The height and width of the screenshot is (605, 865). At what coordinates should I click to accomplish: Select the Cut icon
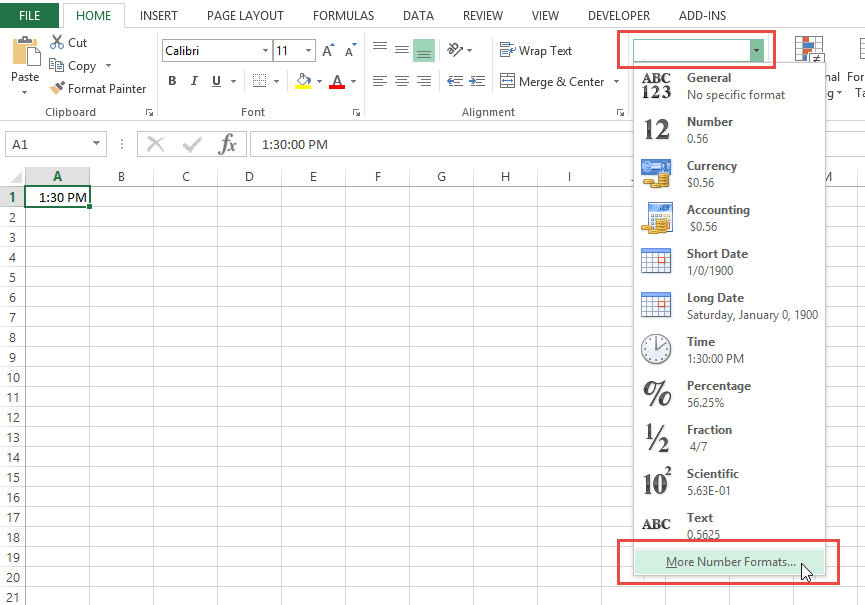point(58,42)
